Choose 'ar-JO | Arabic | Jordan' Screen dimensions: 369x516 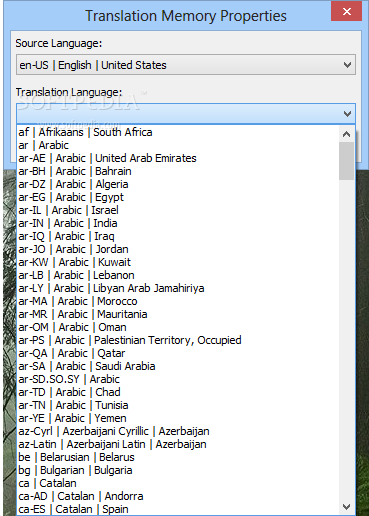pos(178,249)
